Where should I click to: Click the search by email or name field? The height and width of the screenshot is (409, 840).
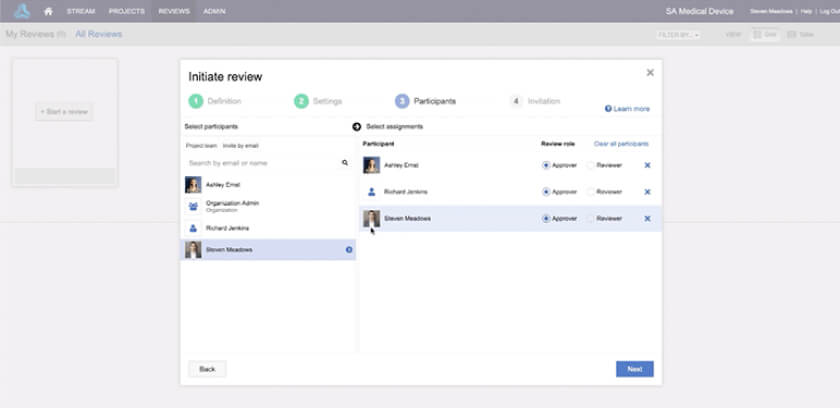pyautogui.click(x=262, y=162)
